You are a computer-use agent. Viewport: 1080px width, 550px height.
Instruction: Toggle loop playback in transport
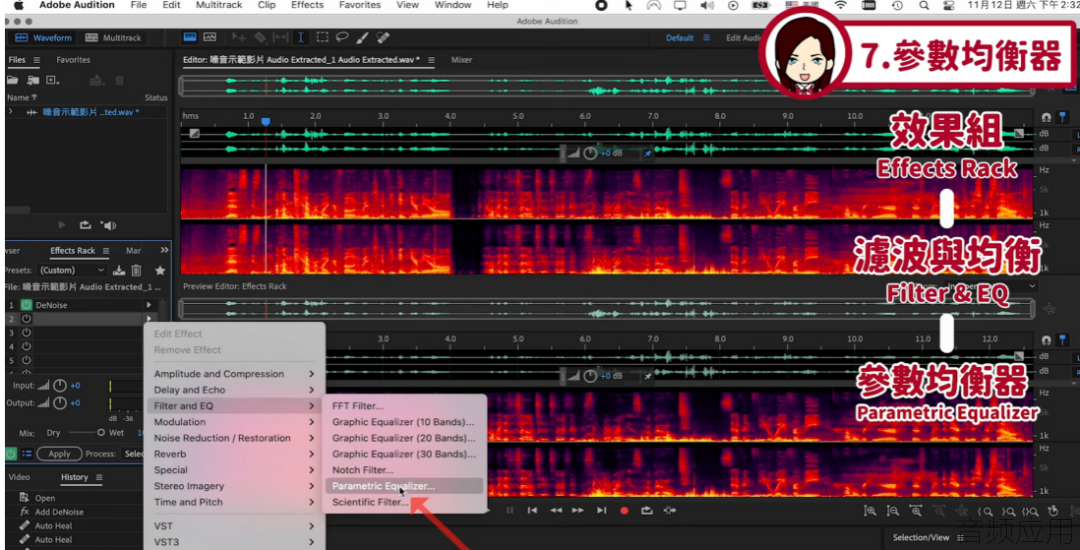click(647, 511)
